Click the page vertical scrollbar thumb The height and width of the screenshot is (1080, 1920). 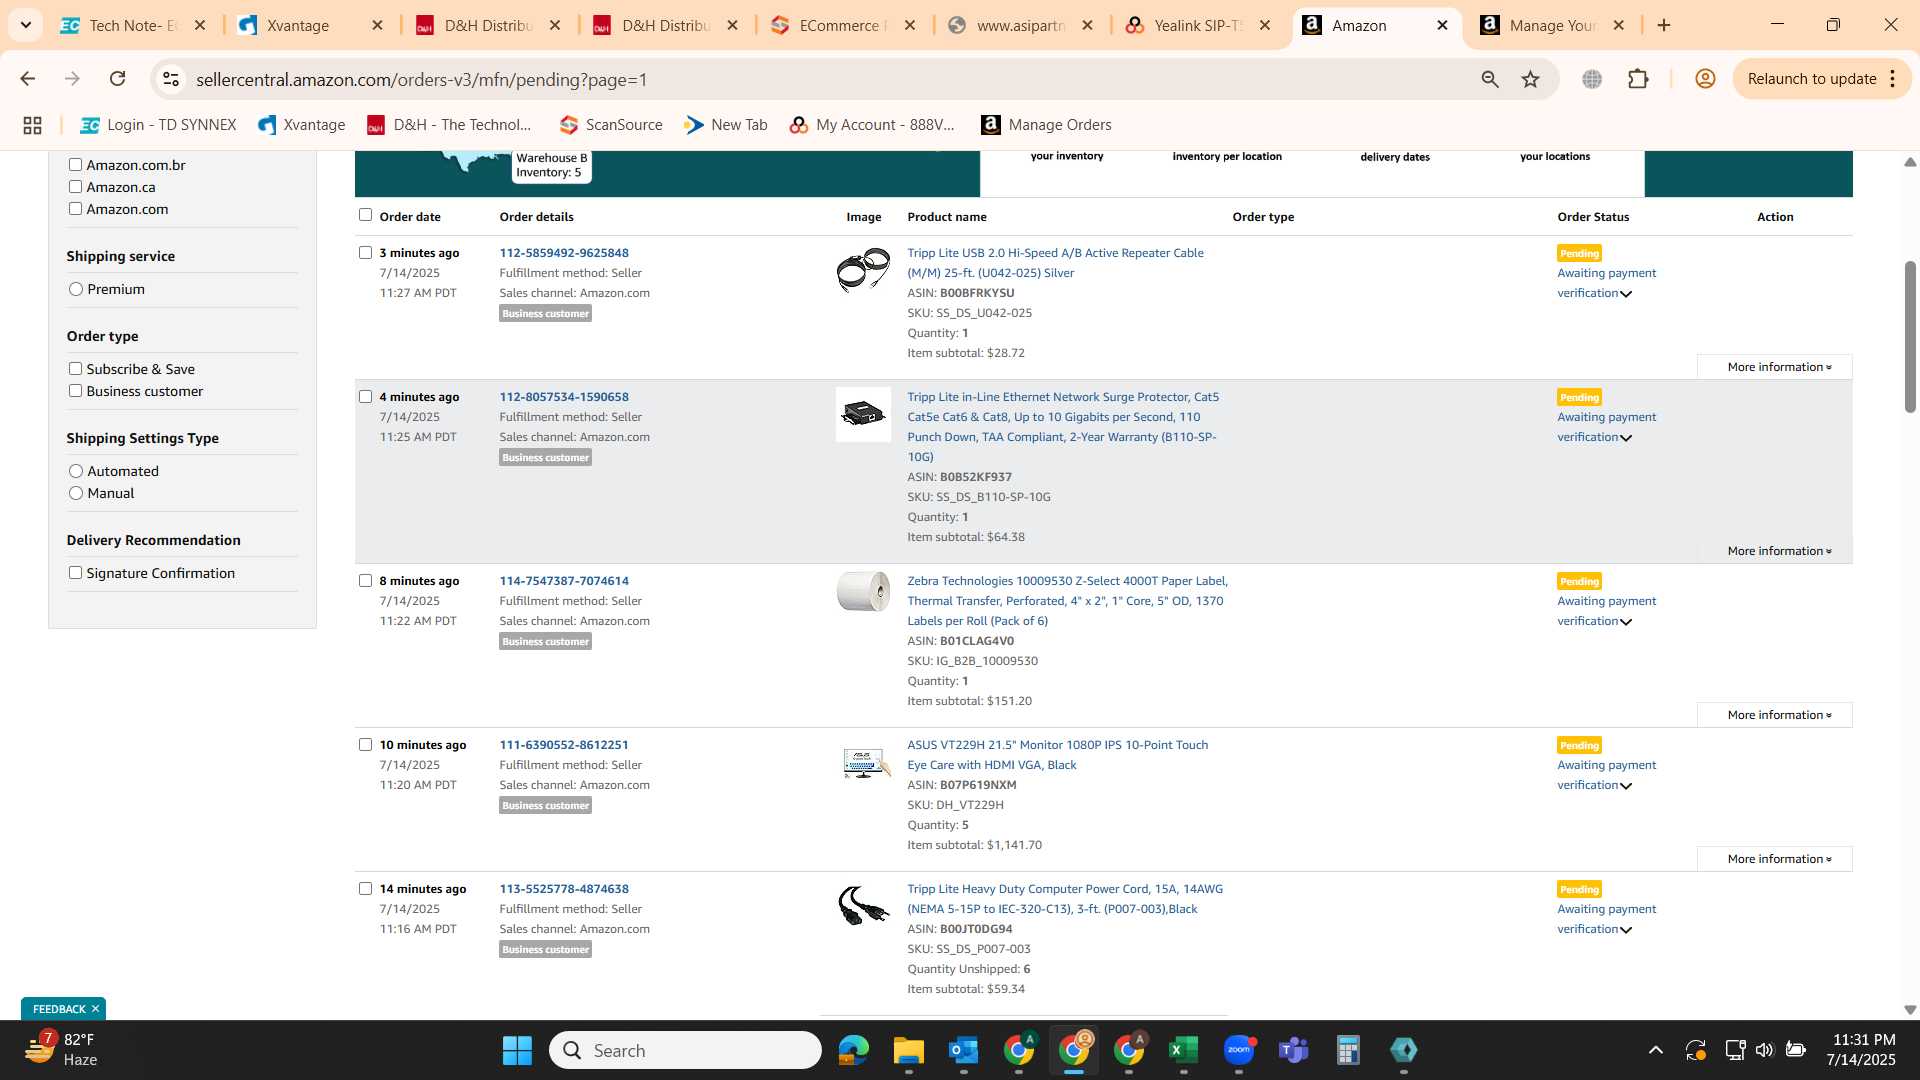[1910, 336]
